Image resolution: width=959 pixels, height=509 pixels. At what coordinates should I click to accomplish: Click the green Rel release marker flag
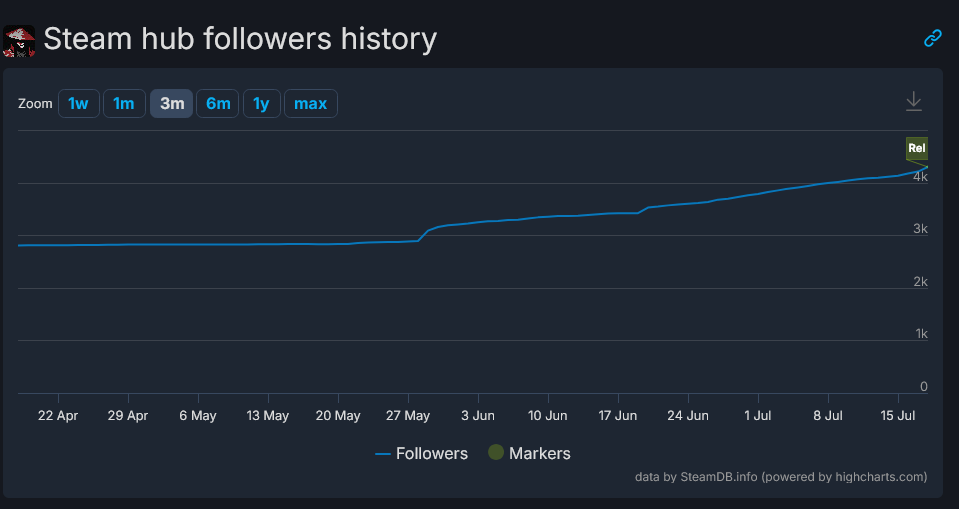point(916,148)
